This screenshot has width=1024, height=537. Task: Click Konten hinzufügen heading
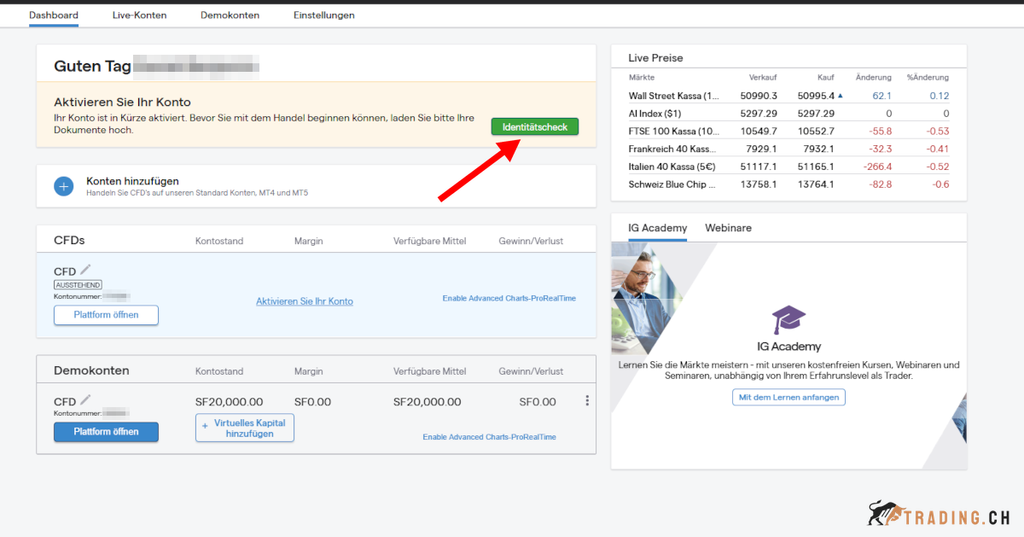(x=133, y=181)
